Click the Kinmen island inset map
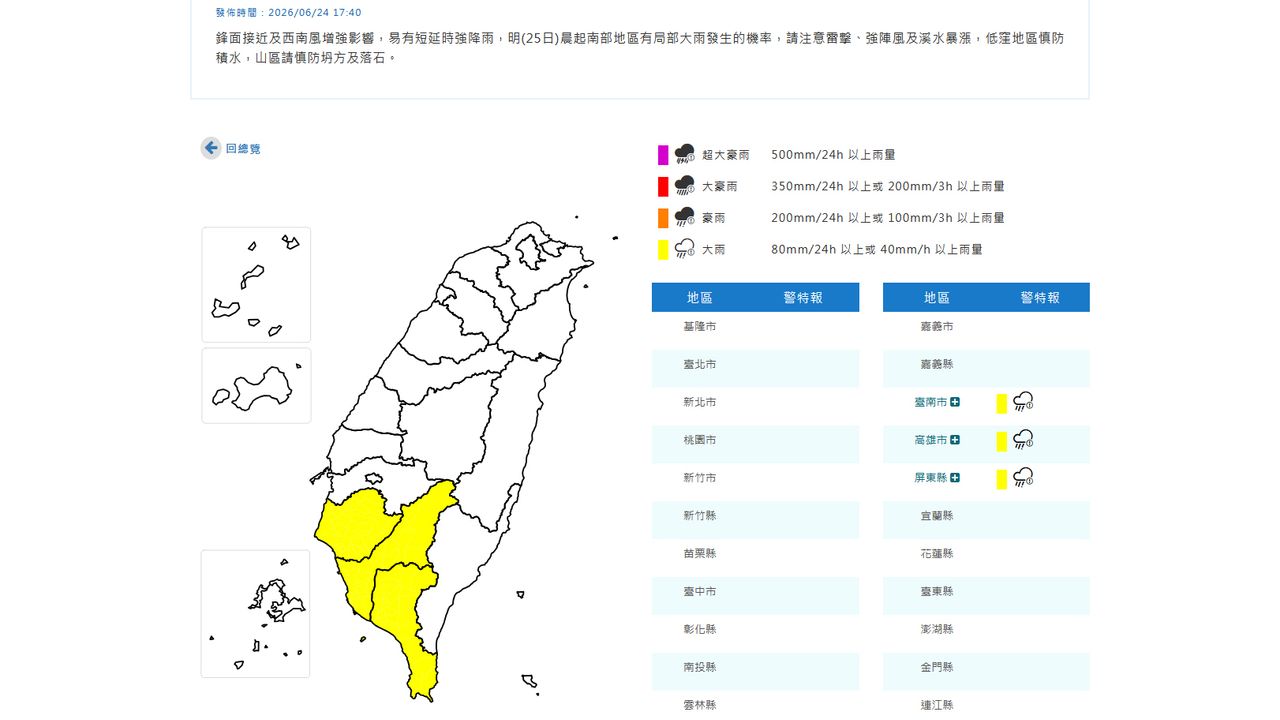1280x720 pixels. pos(256,386)
